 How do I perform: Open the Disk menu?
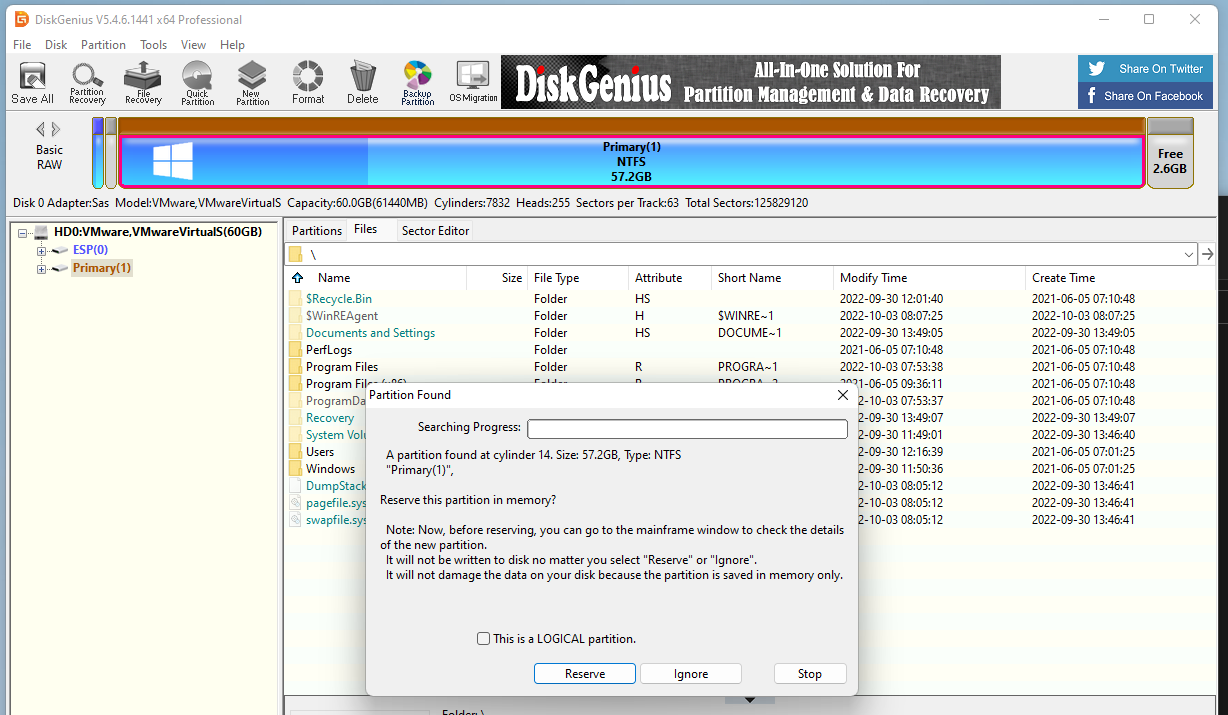point(56,45)
